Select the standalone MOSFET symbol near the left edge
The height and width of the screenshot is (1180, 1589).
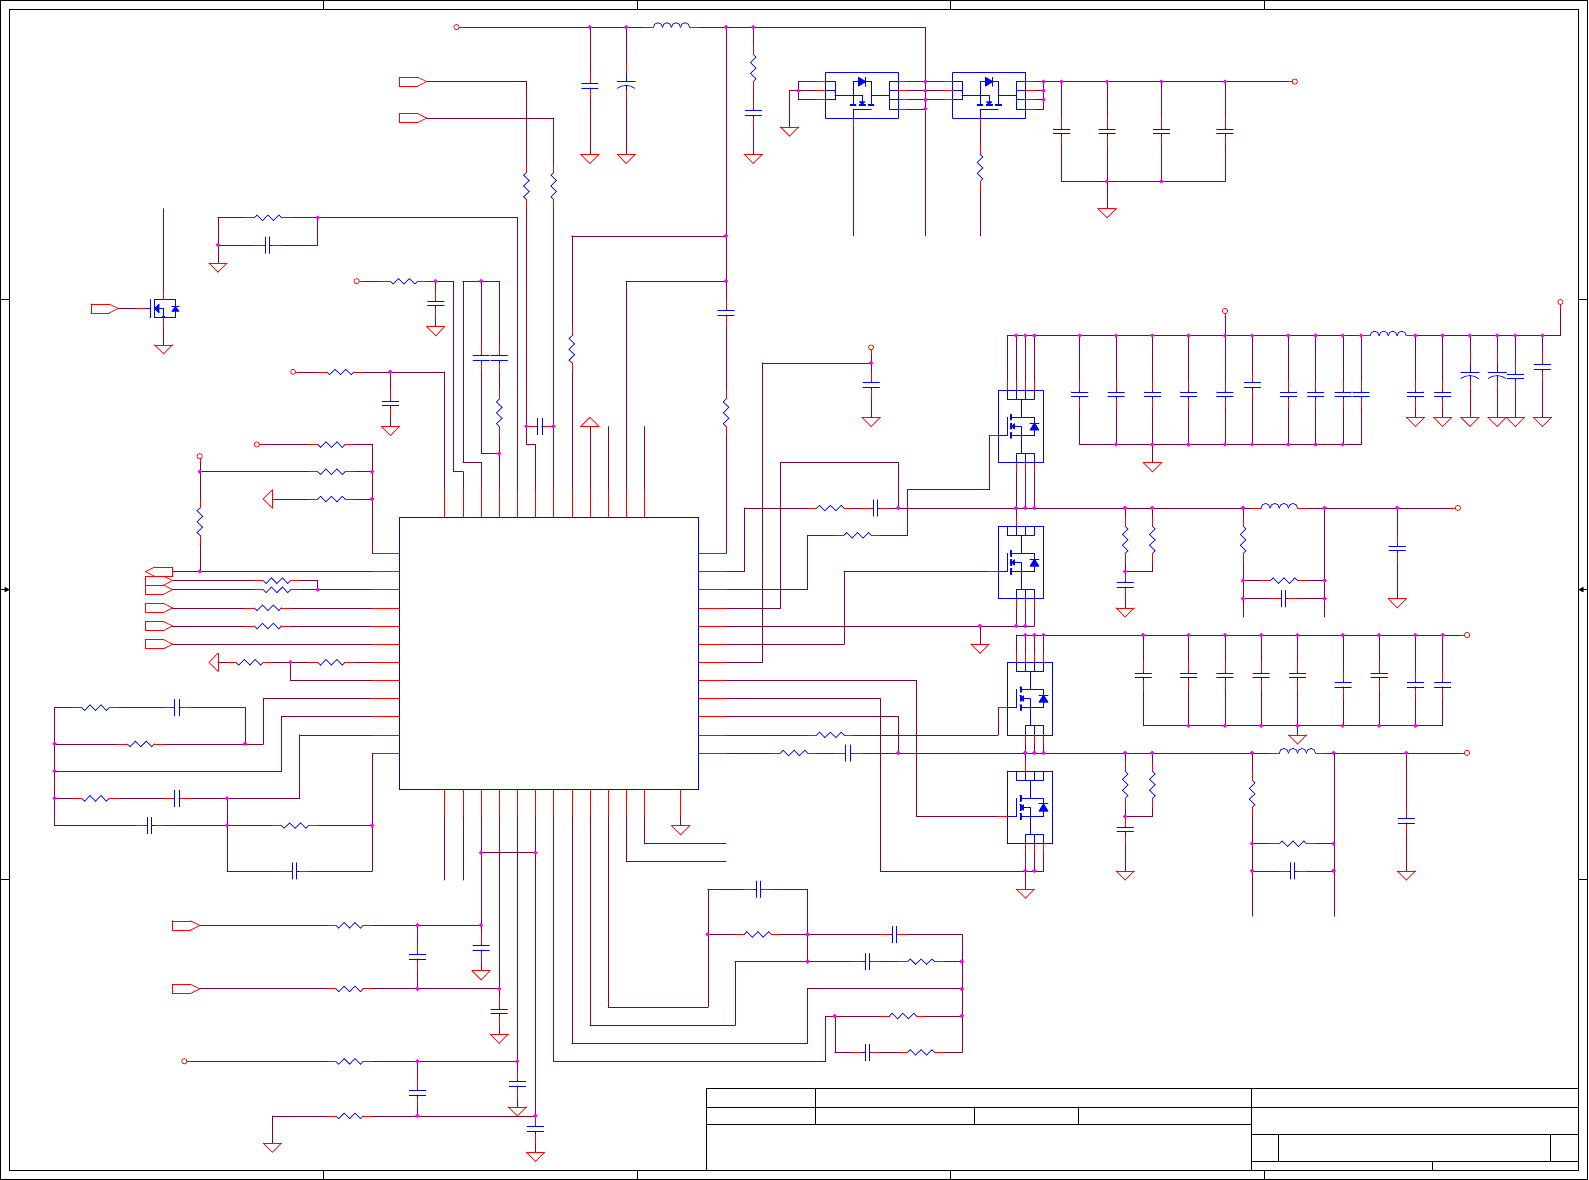click(164, 309)
